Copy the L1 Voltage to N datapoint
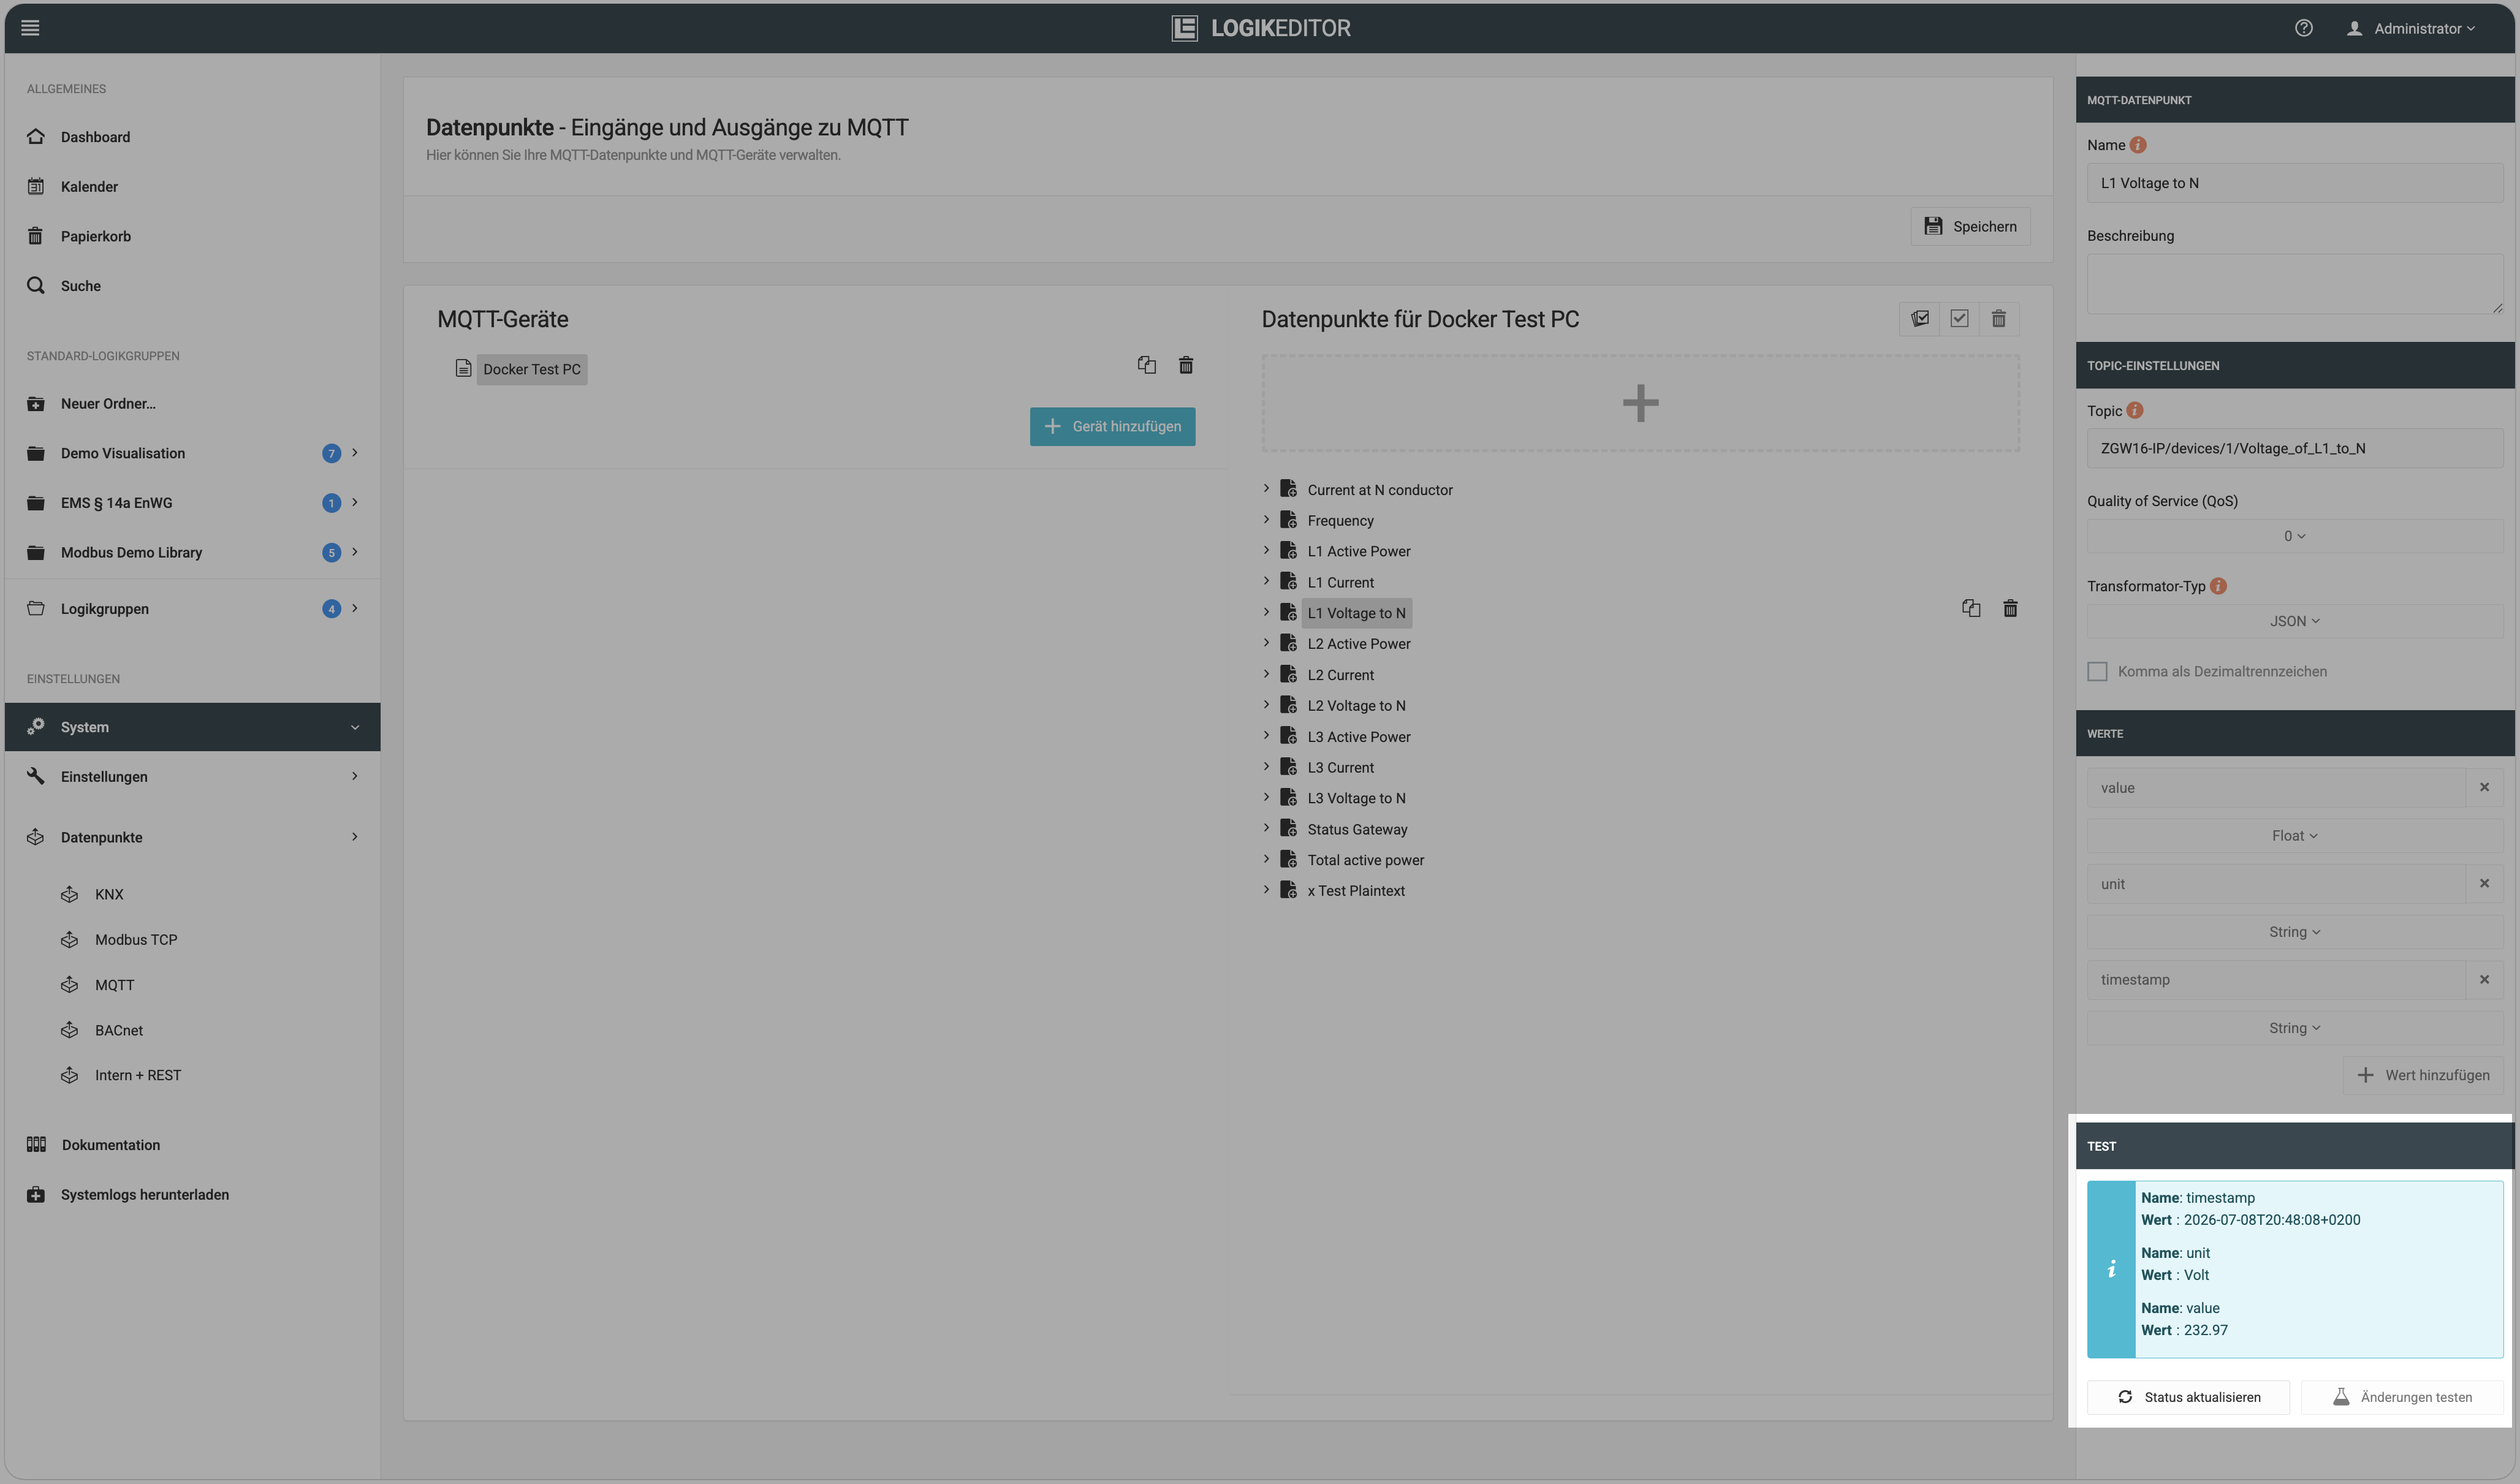Image resolution: width=2520 pixels, height=1484 pixels. tap(1971, 608)
